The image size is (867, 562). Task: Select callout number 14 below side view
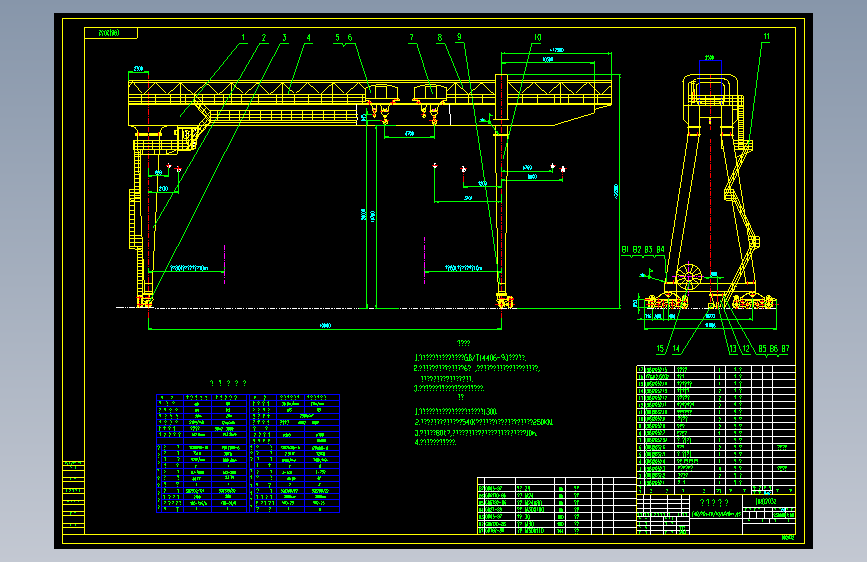tap(676, 348)
